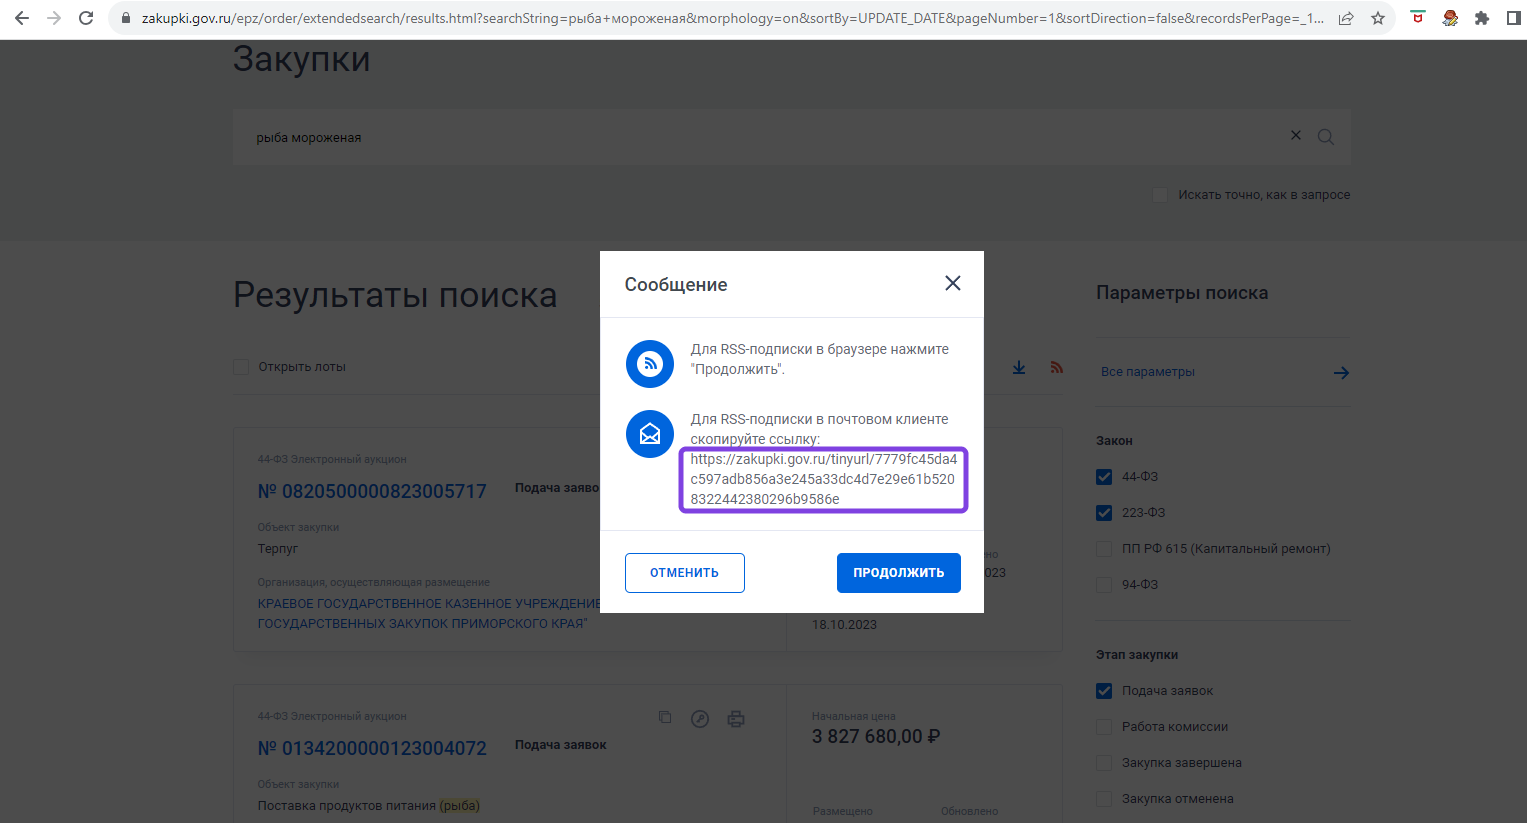Toggle the browser side panel icon
Screen dimensions: 1527x823
coord(1513,18)
